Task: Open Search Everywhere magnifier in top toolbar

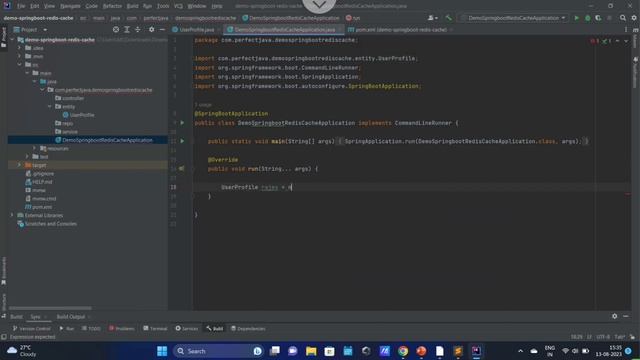Action: click(x=623, y=18)
